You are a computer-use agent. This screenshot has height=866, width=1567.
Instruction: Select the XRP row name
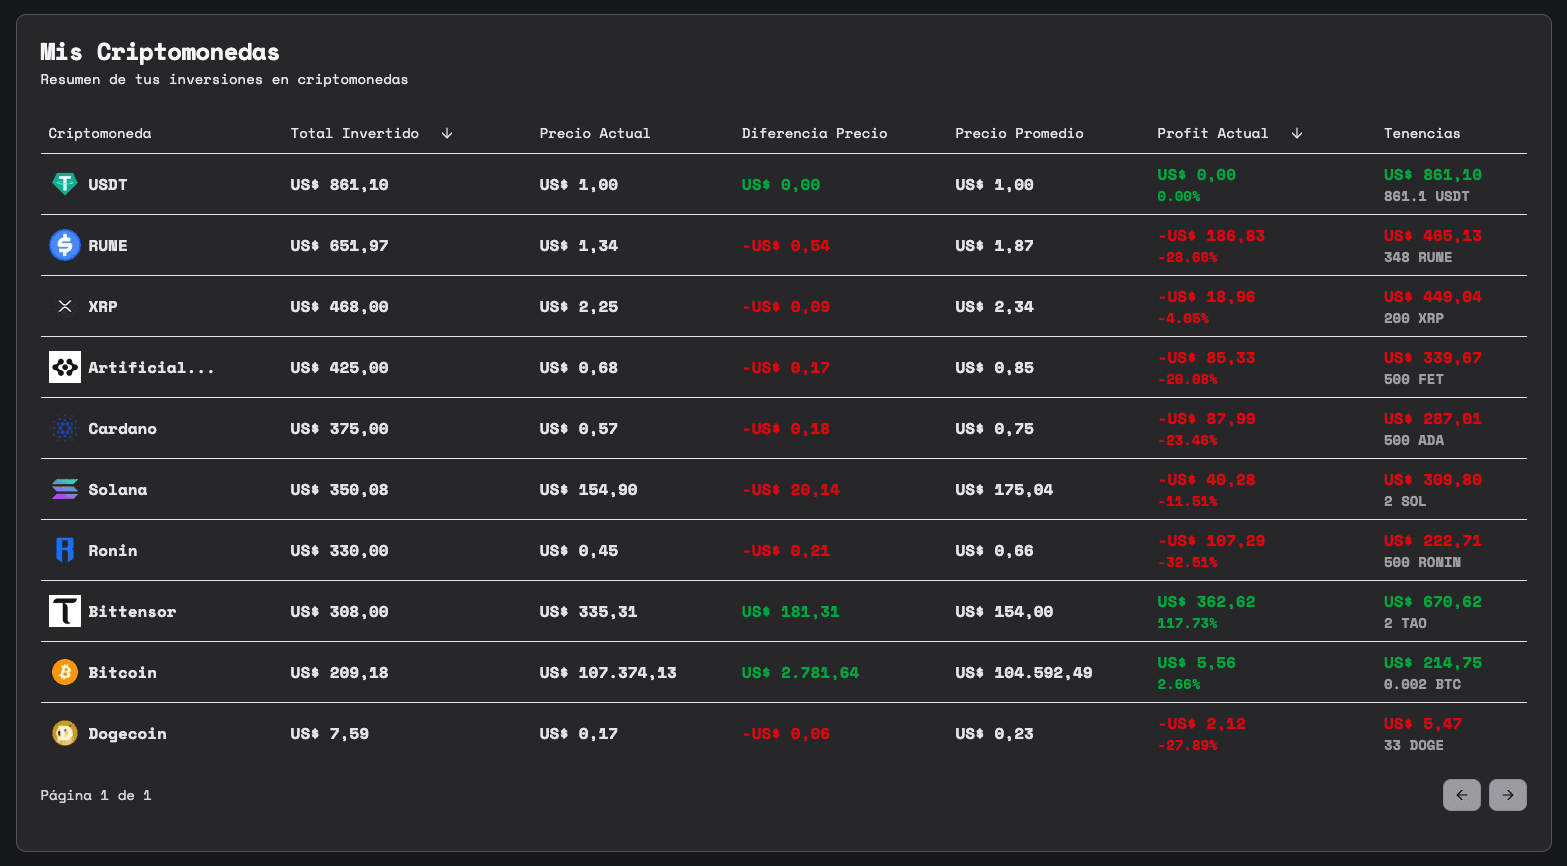103,306
